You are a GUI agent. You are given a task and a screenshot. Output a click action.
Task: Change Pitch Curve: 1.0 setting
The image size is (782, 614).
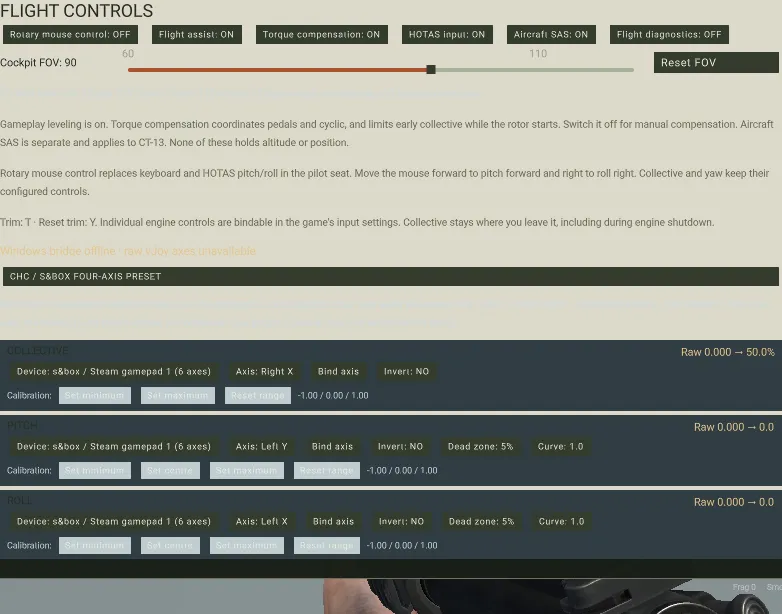click(x=561, y=446)
